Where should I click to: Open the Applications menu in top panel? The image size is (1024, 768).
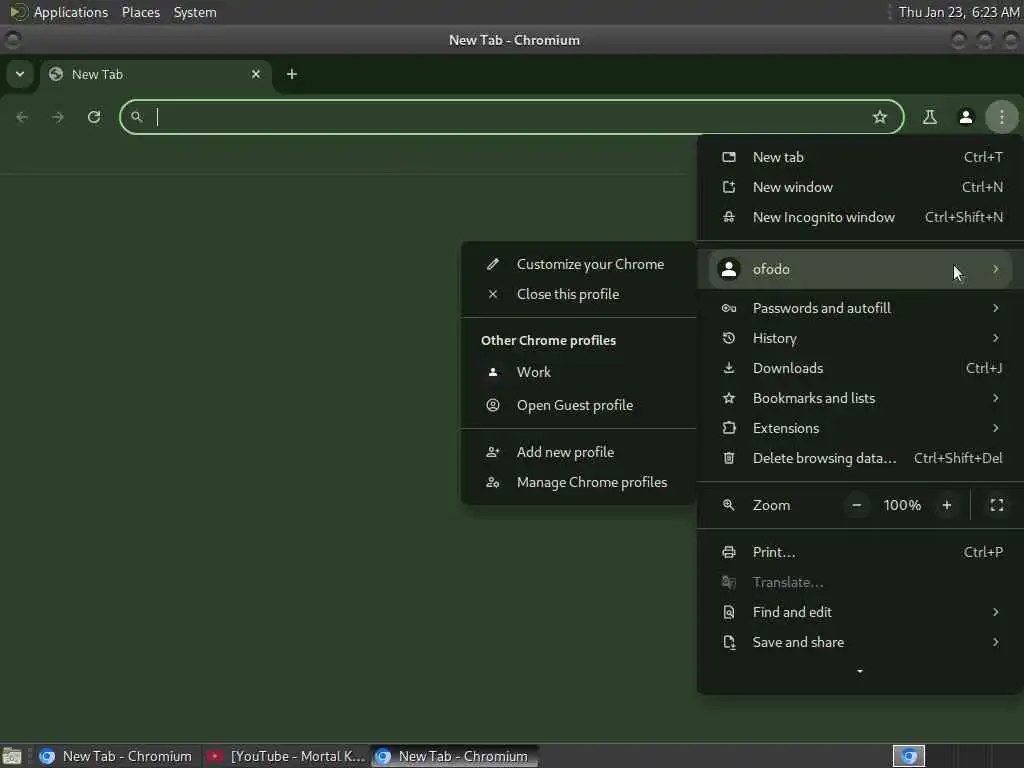tap(71, 12)
